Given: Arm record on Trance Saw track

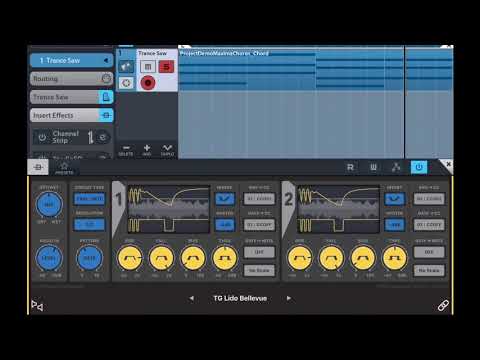Looking at the screenshot, I should click(148, 83).
